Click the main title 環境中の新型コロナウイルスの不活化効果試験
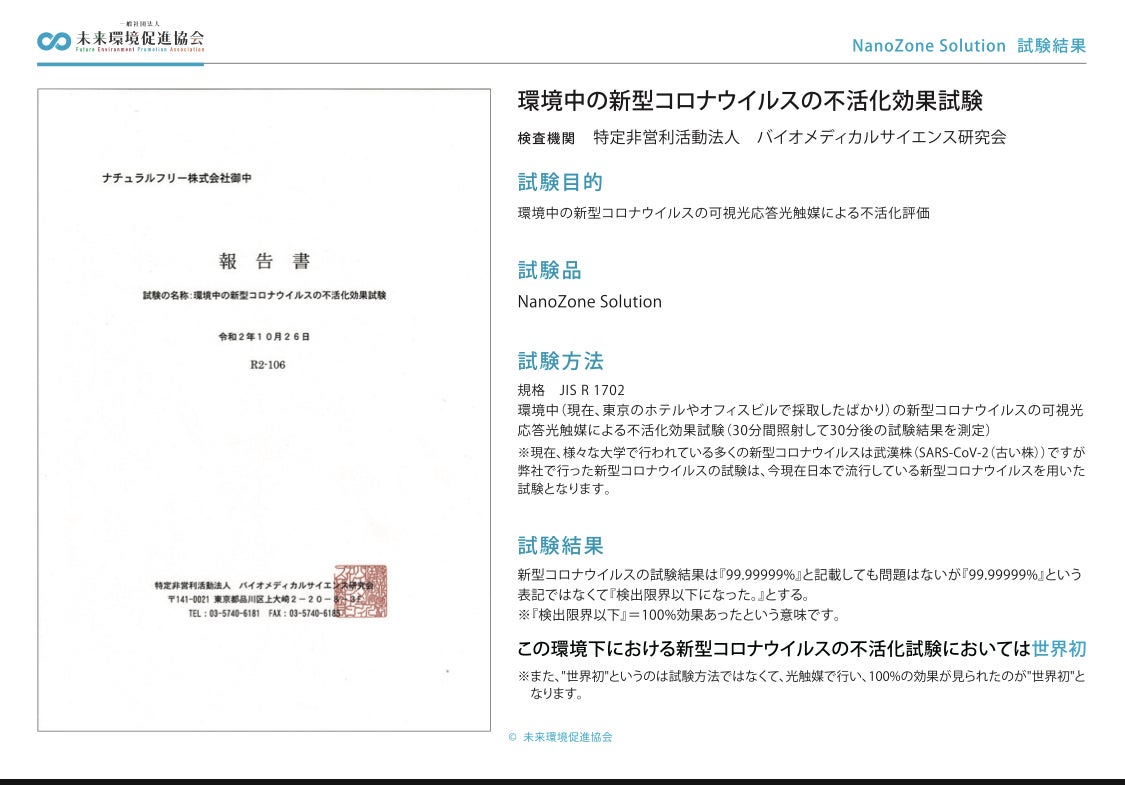The width and height of the screenshot is (1125, 785). [x=750, y=101]
